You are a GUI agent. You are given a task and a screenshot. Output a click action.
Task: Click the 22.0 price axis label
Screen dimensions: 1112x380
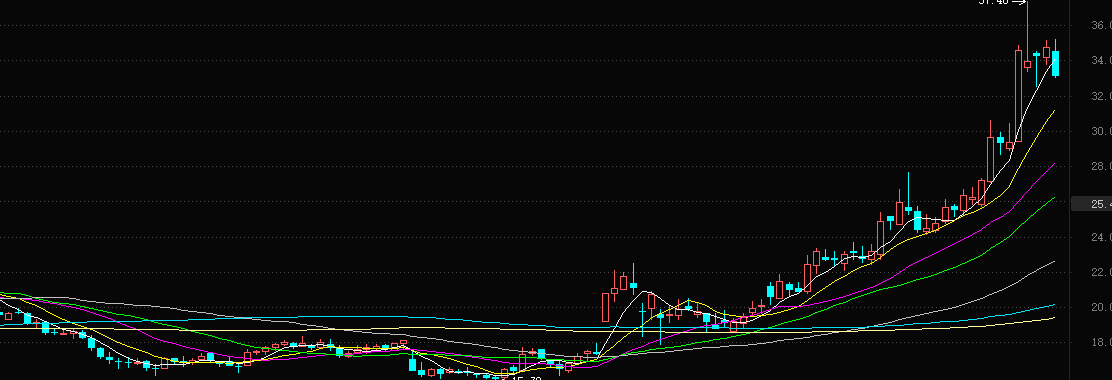tap(1101, 272)
